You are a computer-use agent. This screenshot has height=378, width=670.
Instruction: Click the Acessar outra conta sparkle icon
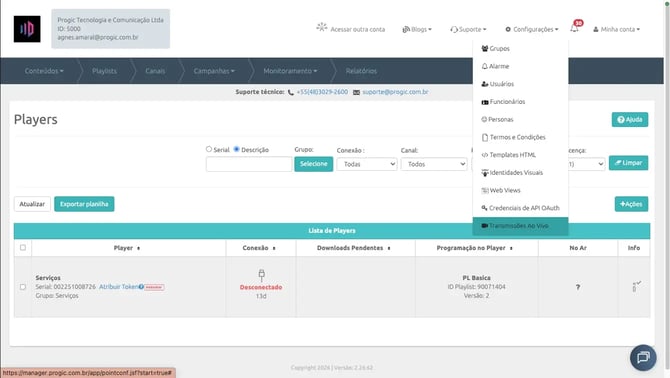(322, 28)
